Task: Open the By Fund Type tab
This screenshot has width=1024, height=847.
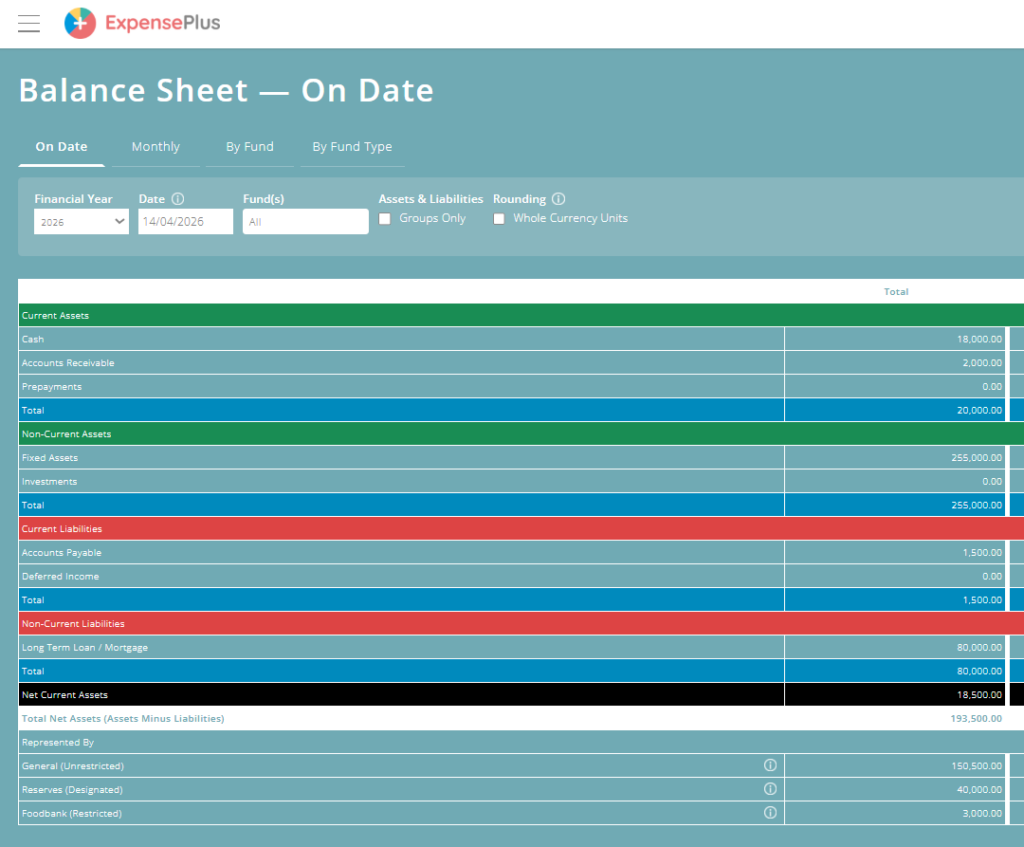Action: 351,147
